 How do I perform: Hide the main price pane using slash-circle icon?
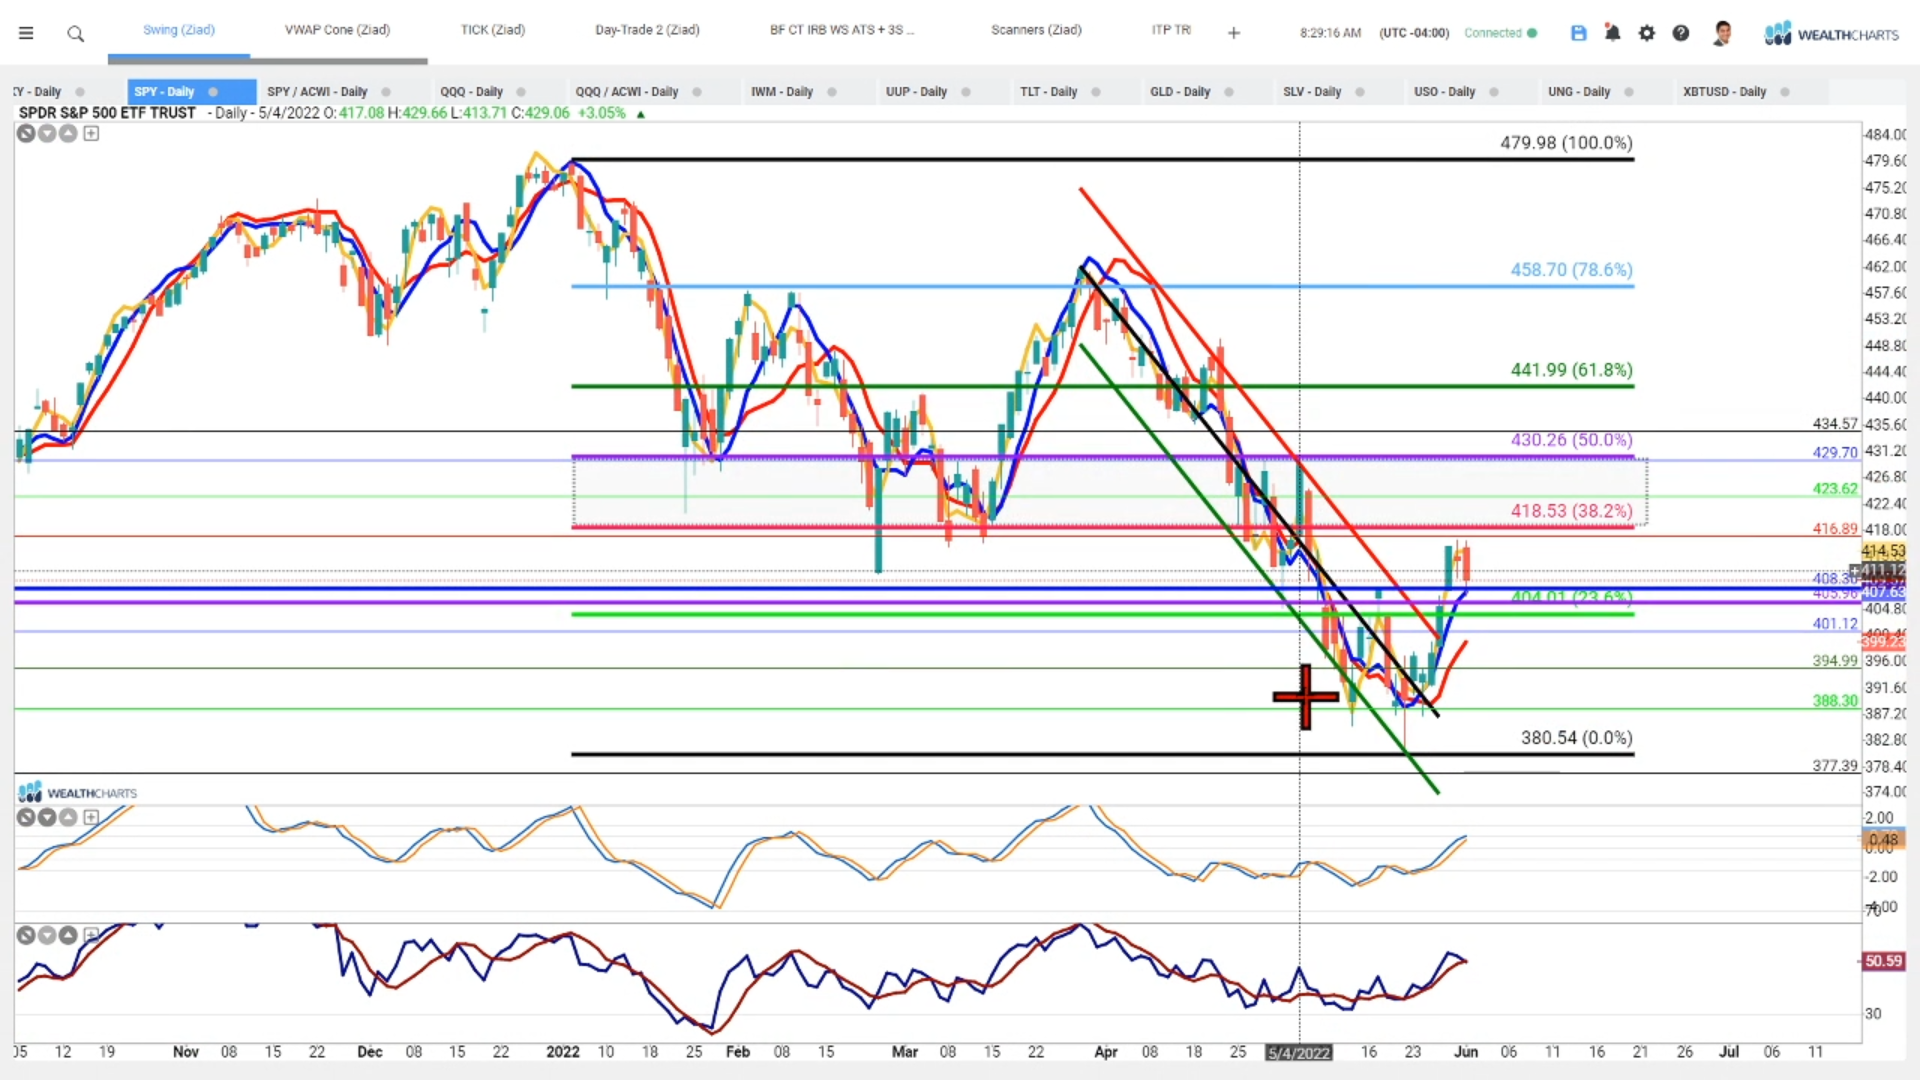pyautogui.click(x=26, y=133)
